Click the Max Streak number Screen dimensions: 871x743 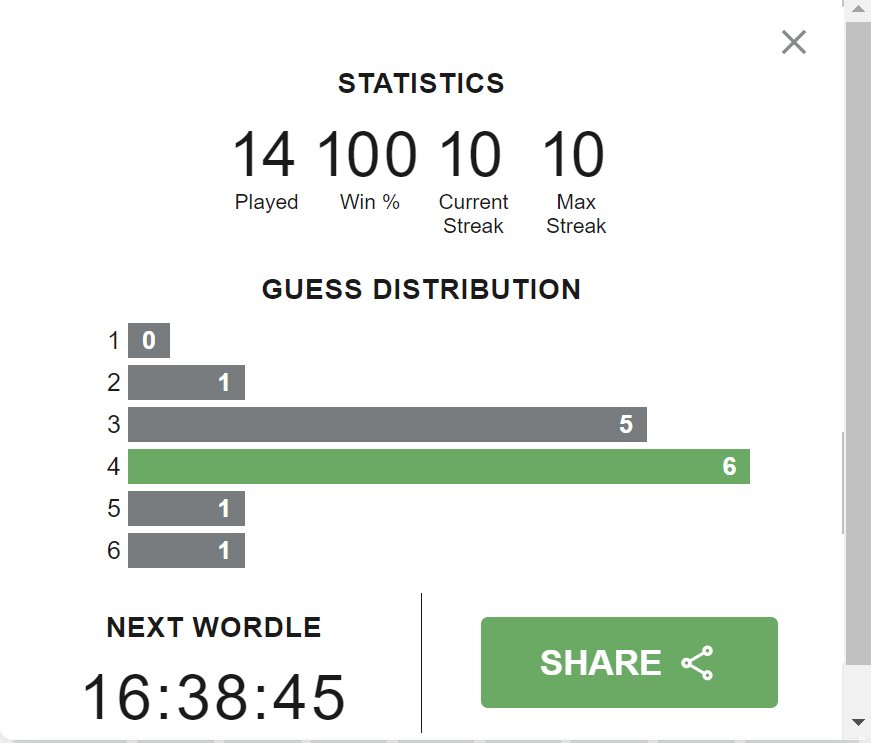pyautogui.click(x=574, y=154)
